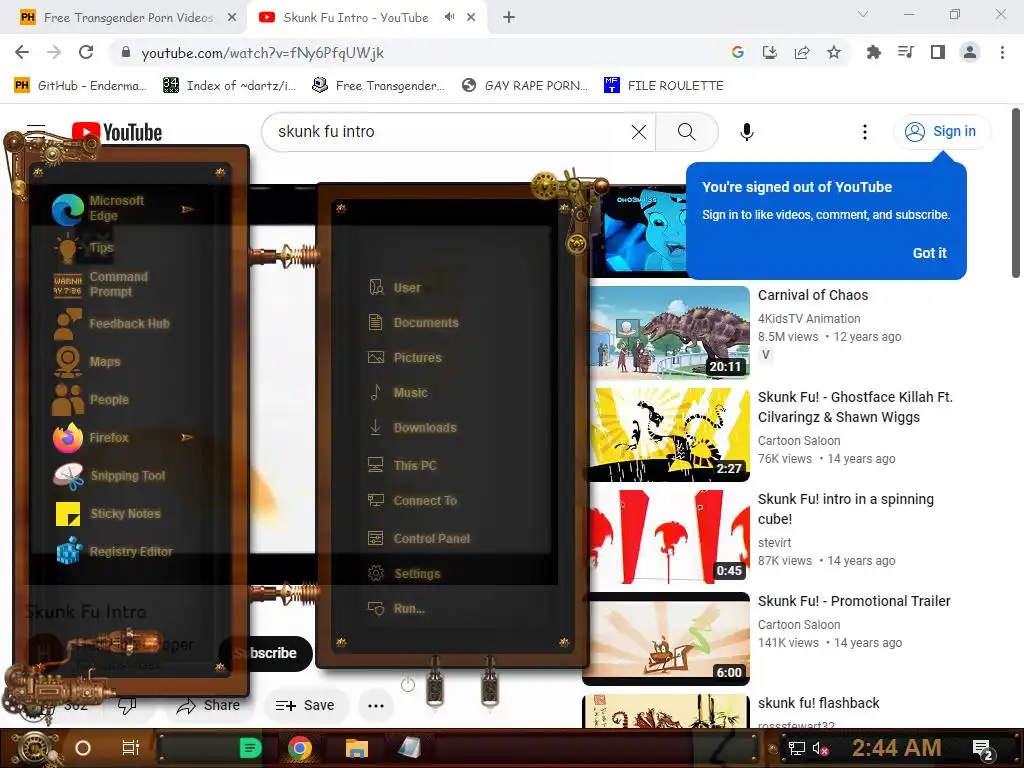Click muted volume tray icon

(821, 748)
